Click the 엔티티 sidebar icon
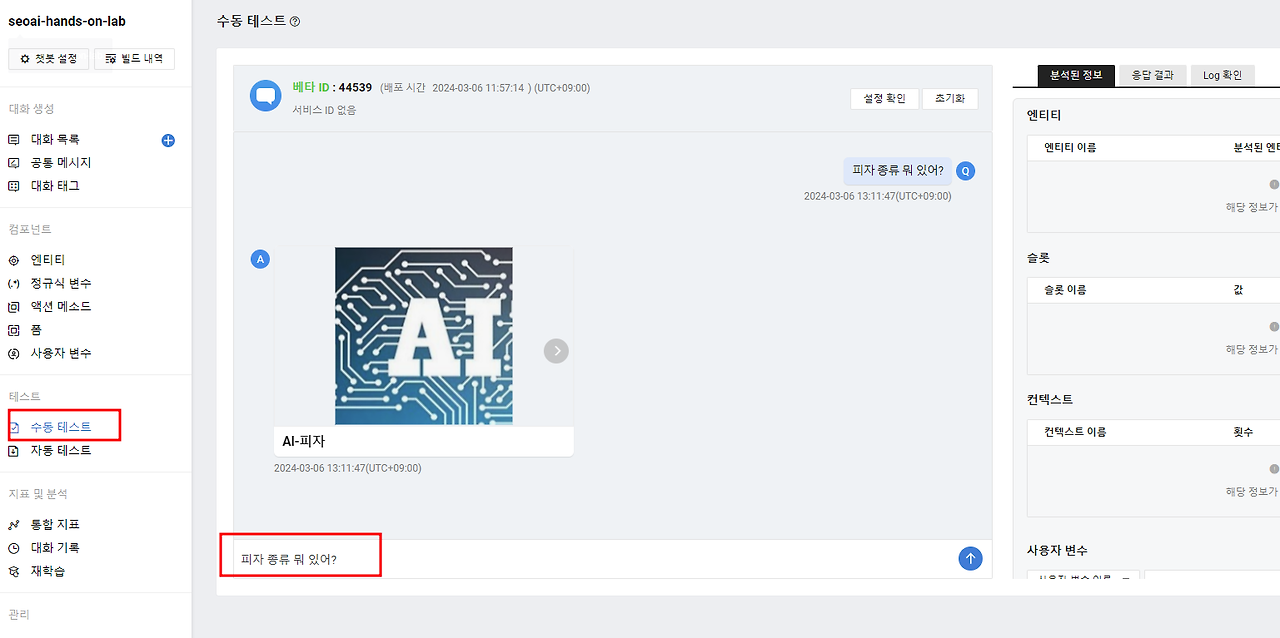The height and width of the screenshot is (638, 1280). pos(14,260)
